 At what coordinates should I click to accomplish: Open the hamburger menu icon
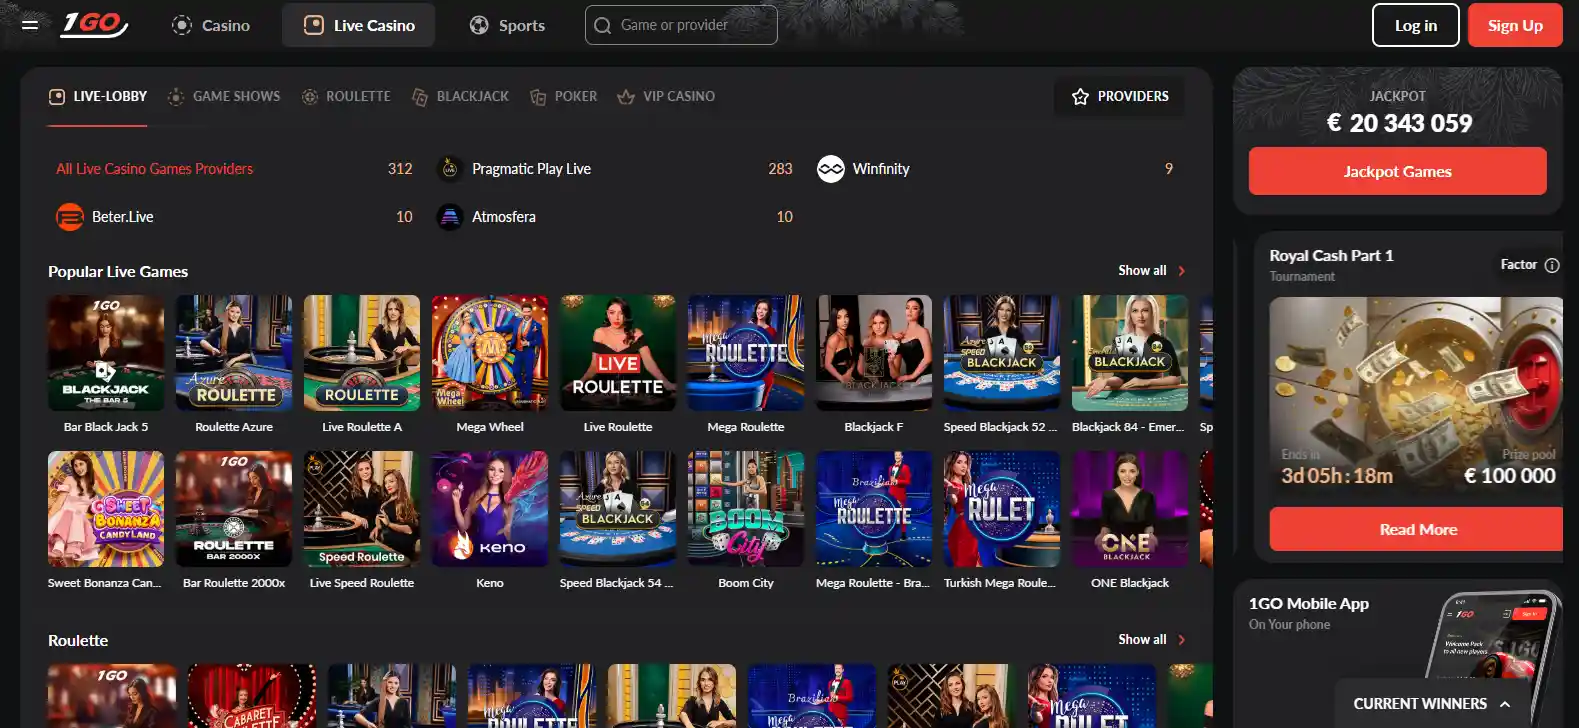tap(30, 25)
